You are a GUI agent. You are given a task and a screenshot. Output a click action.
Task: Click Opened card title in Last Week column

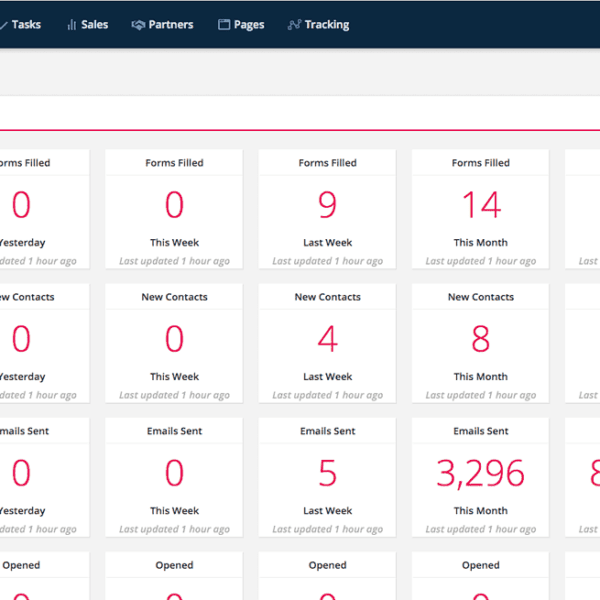[x=328, y=565]
